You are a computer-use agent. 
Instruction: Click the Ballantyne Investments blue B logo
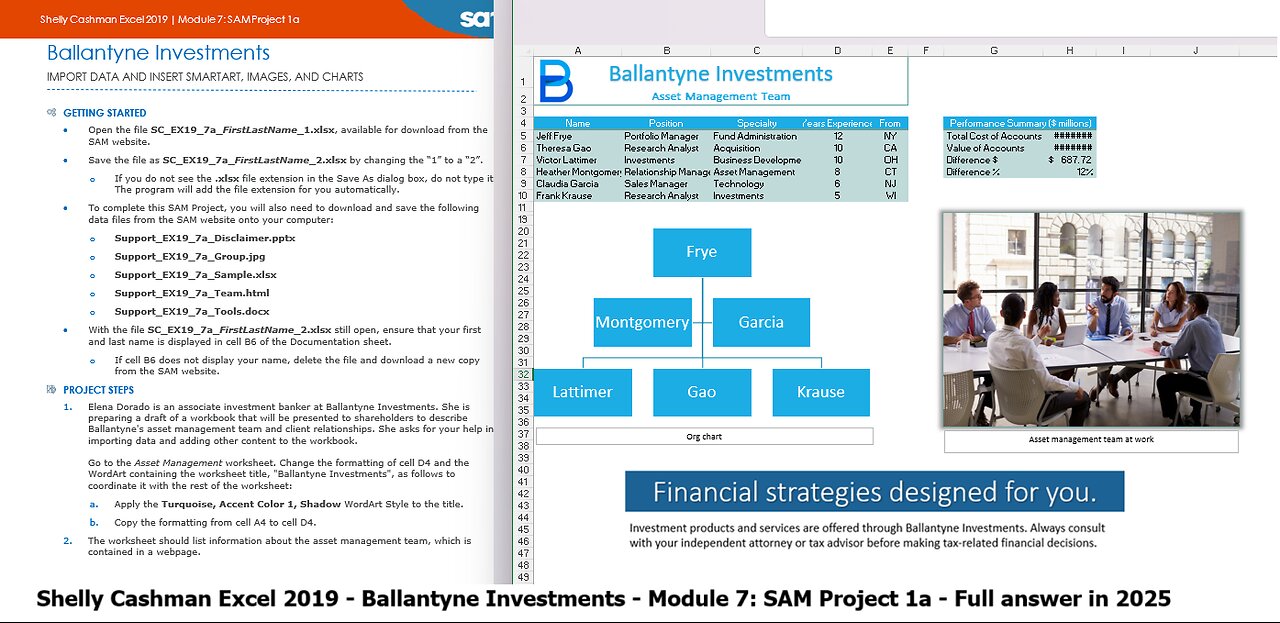pos(555,81)
